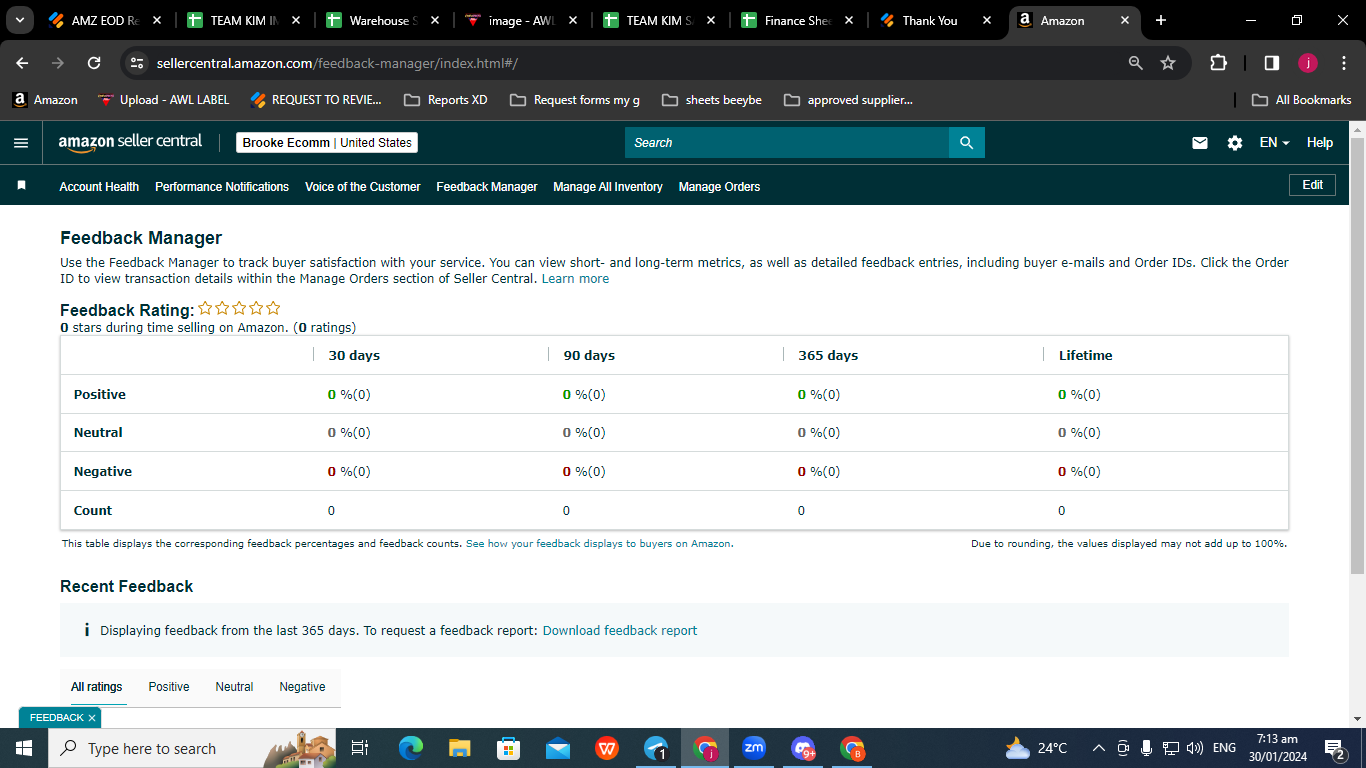The height and width of the screenshot is (768, 1366).
Task: Open the Chrome extensions puzzle icon
Action: (x=1218, y=63)
